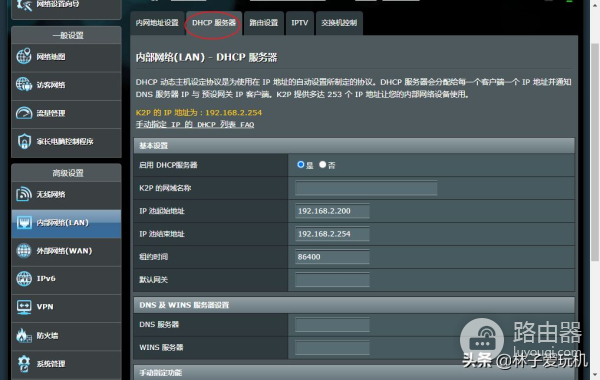600x380 pixels.
Task: Open 网络地图 network map icon
Action: 24,57
